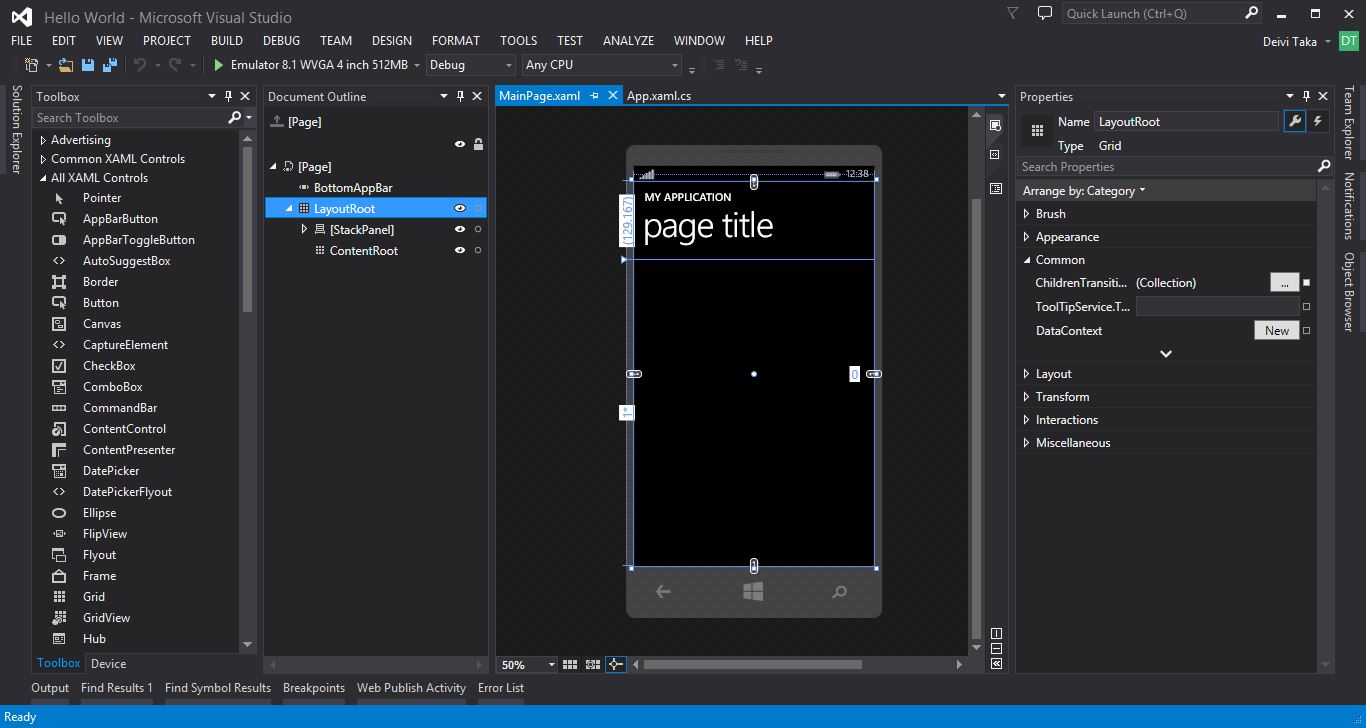Open the Debug configuration dropdown
Screen dimensions: 1366x728
(470, 65)
